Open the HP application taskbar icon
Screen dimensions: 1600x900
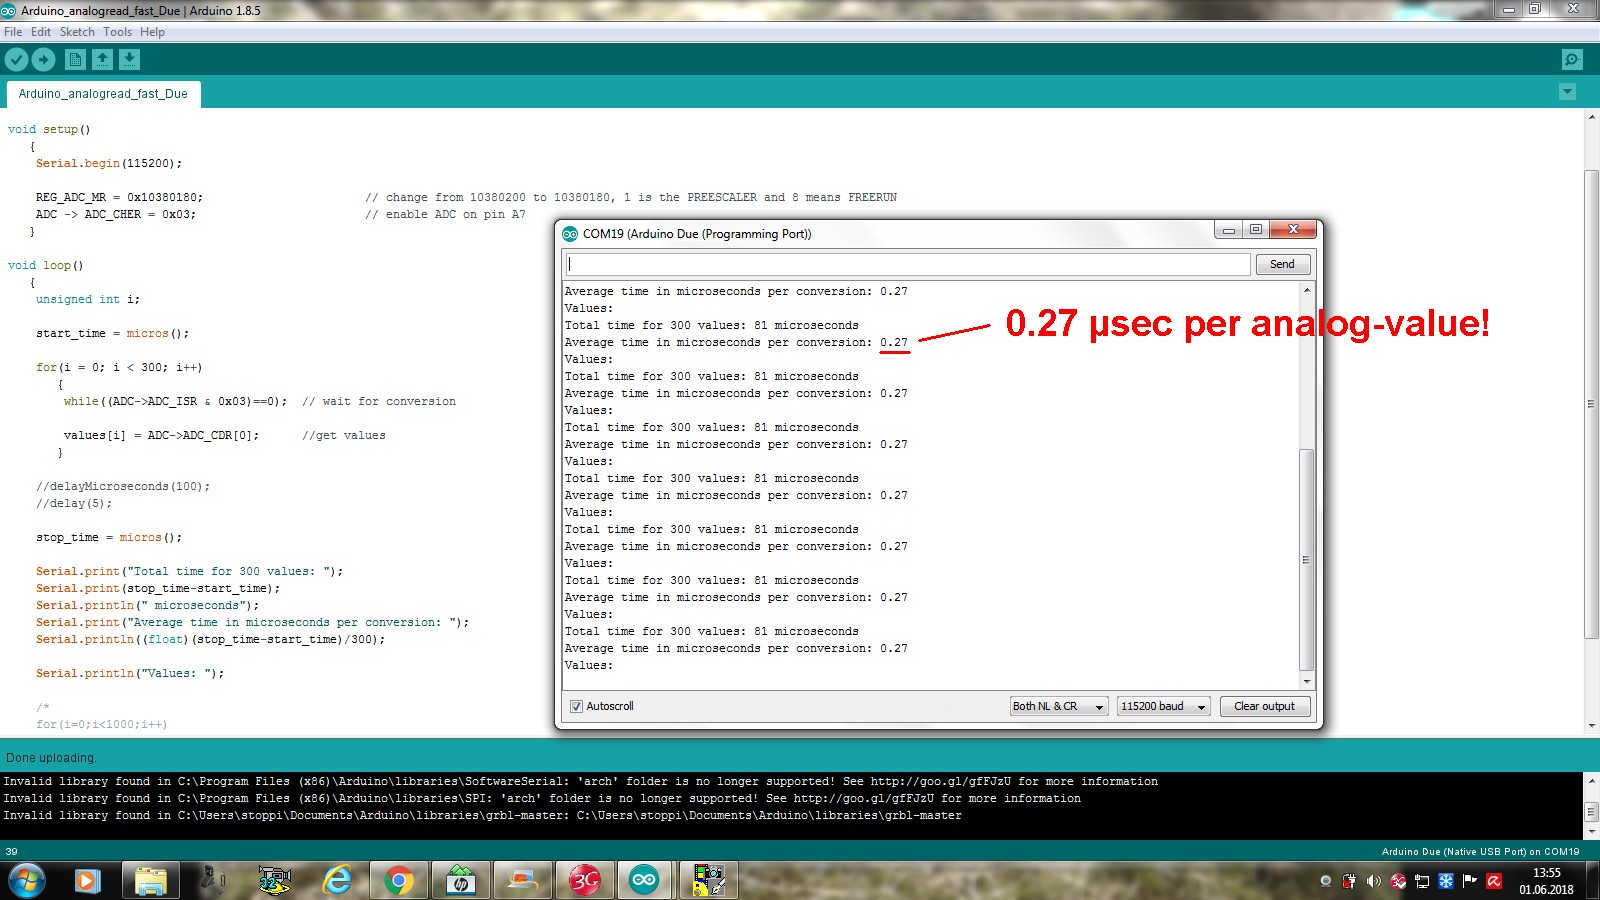tap(461, 881)
